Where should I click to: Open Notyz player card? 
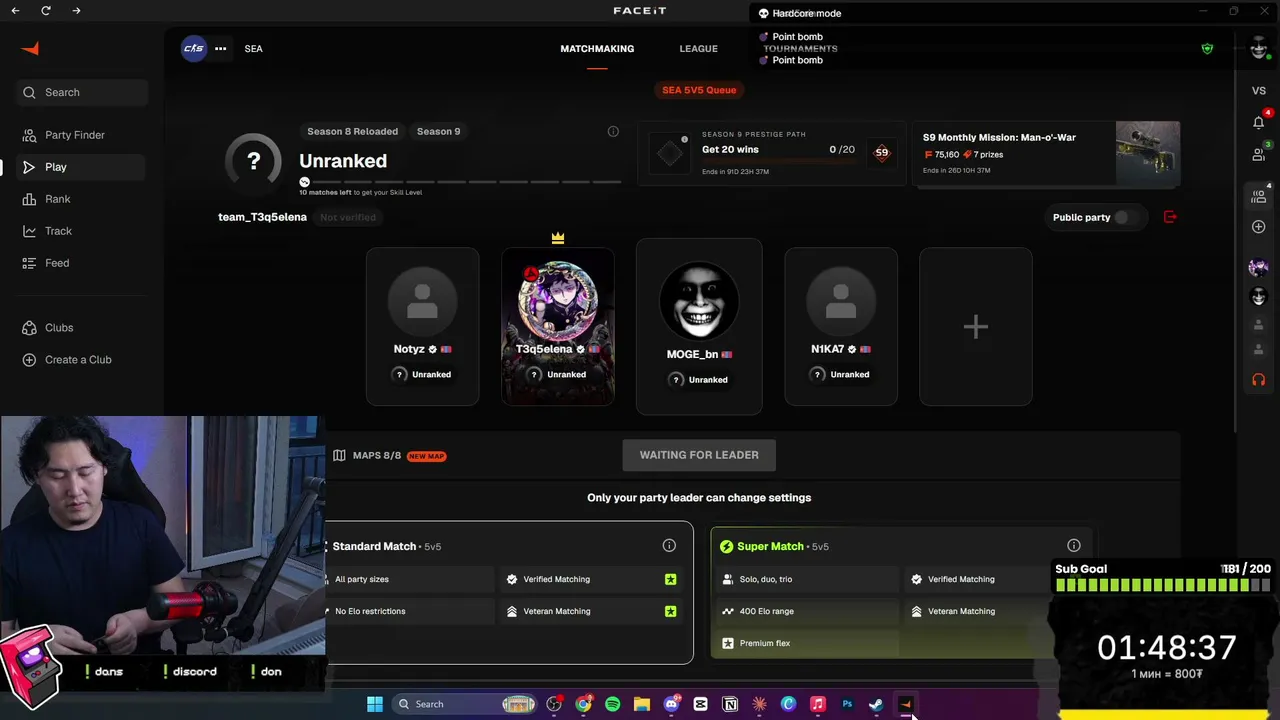coord(422,327)
